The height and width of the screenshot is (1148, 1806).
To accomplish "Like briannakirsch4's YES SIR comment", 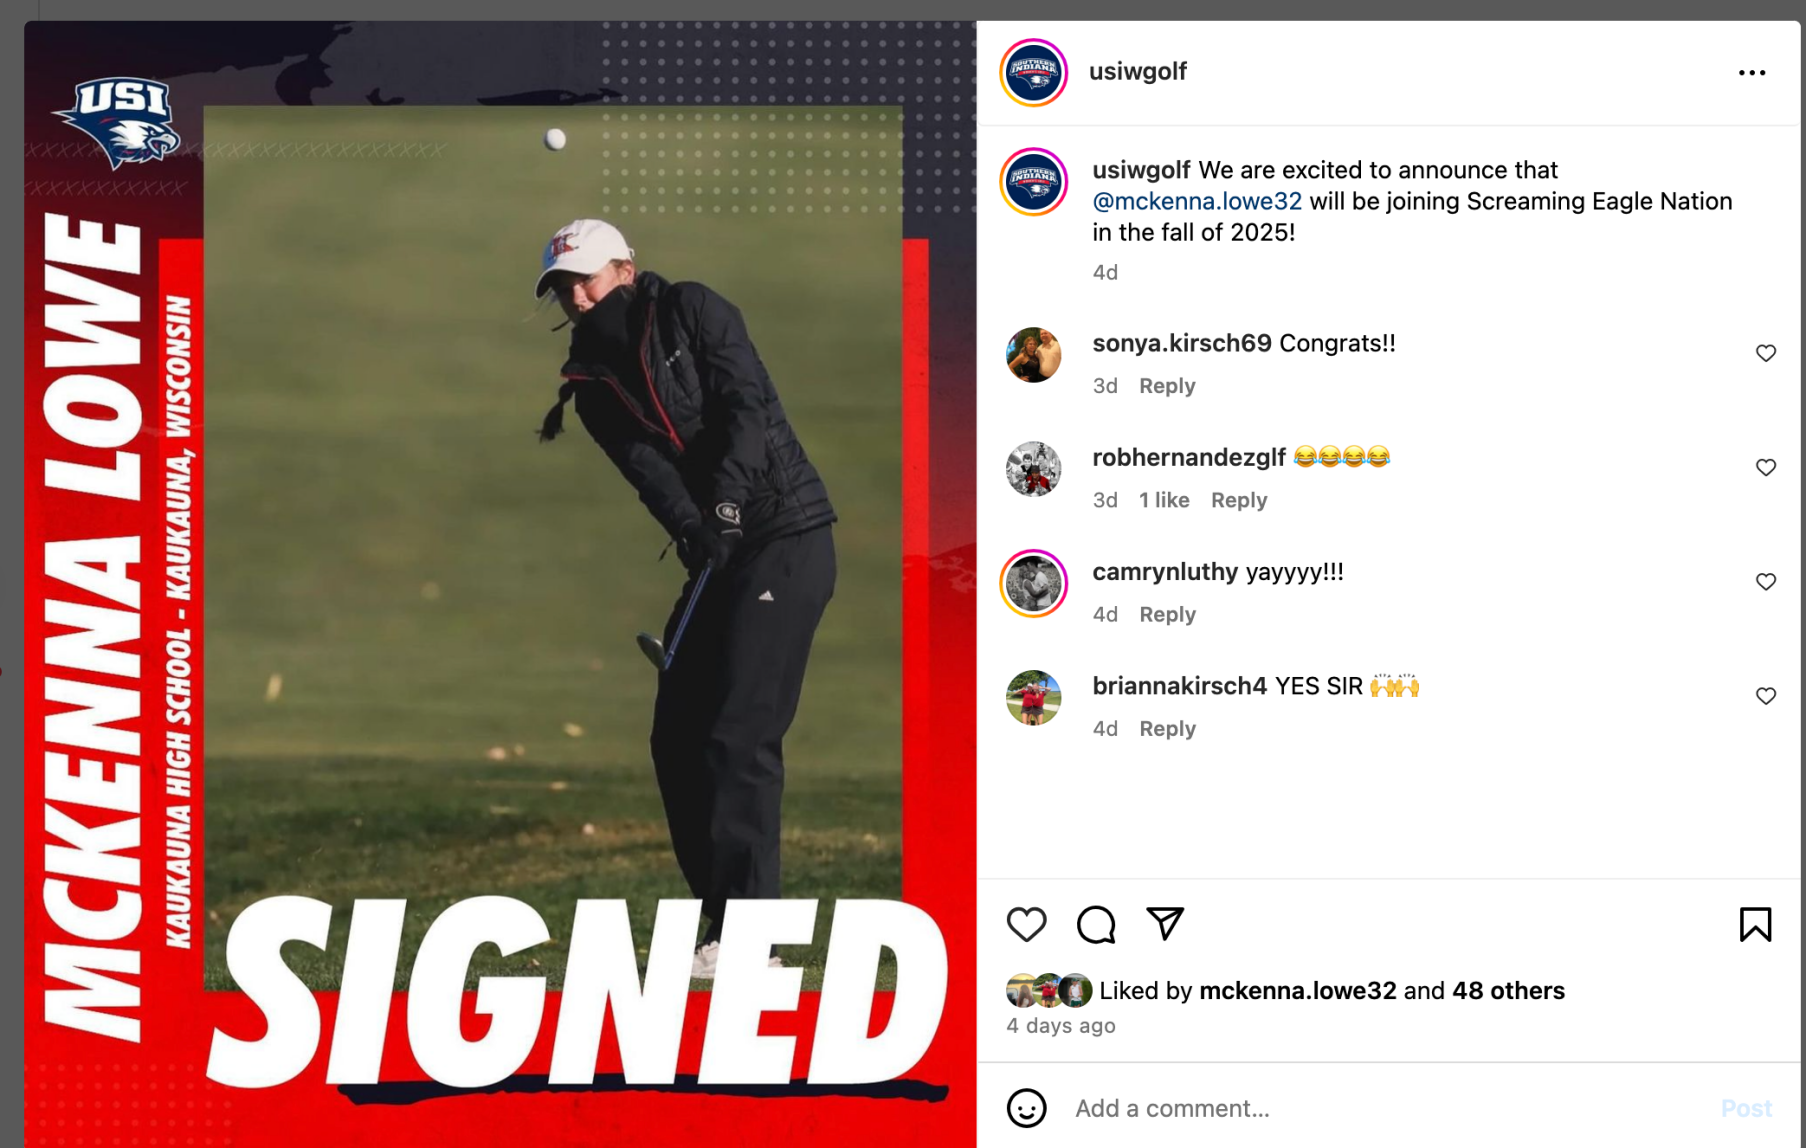I will (x=1766, y=695).
